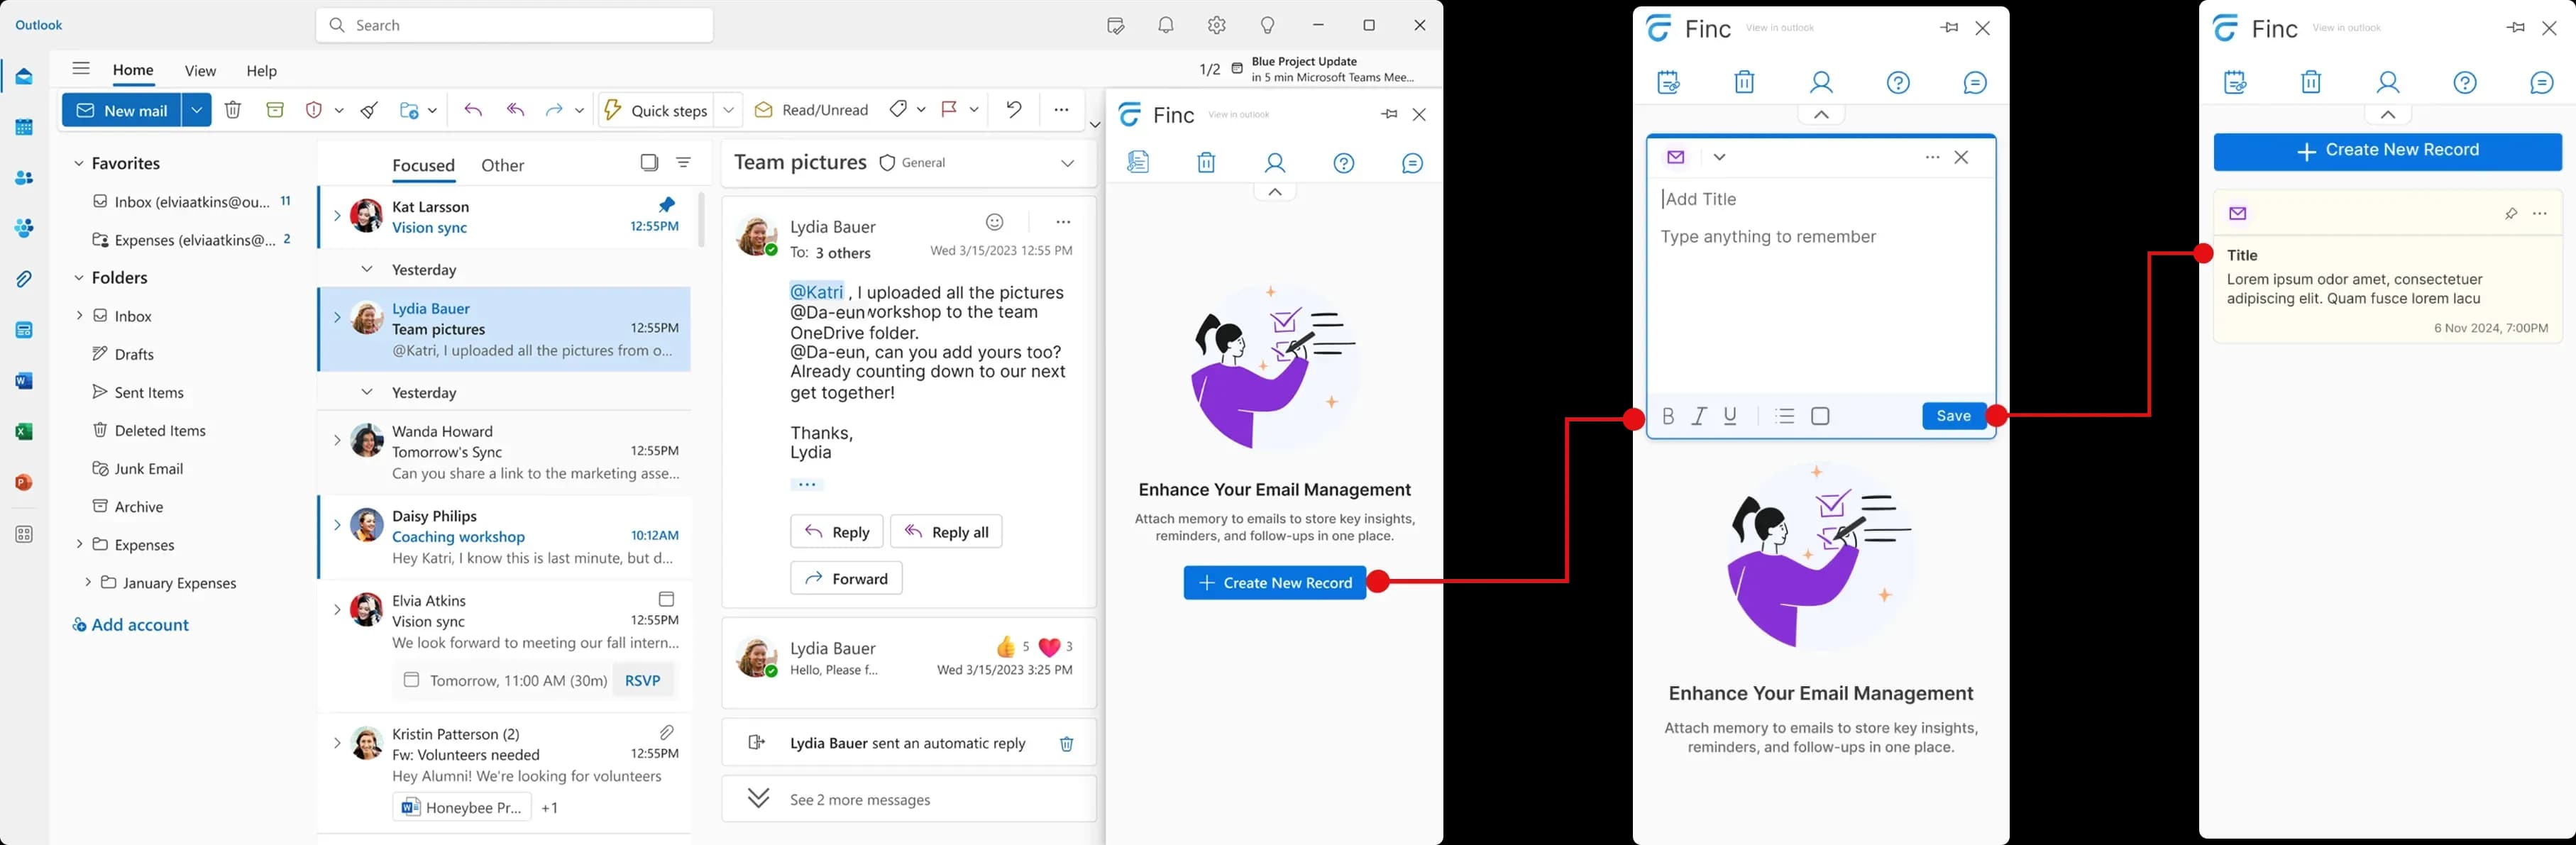Add a reaction with the emoji icon
Screen dimensions: 2576x845
coord(994,222)
